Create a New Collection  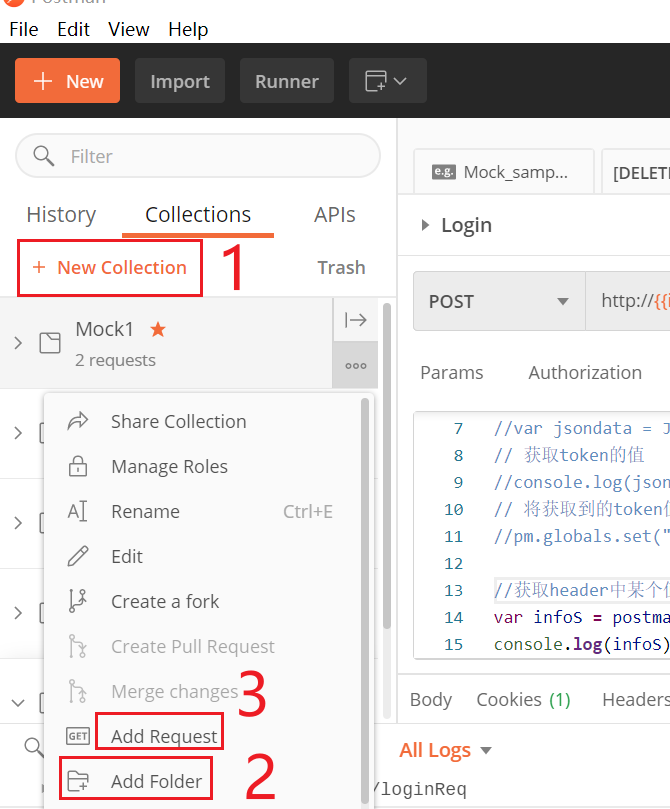pyautogui.click(x=109, y=267)
